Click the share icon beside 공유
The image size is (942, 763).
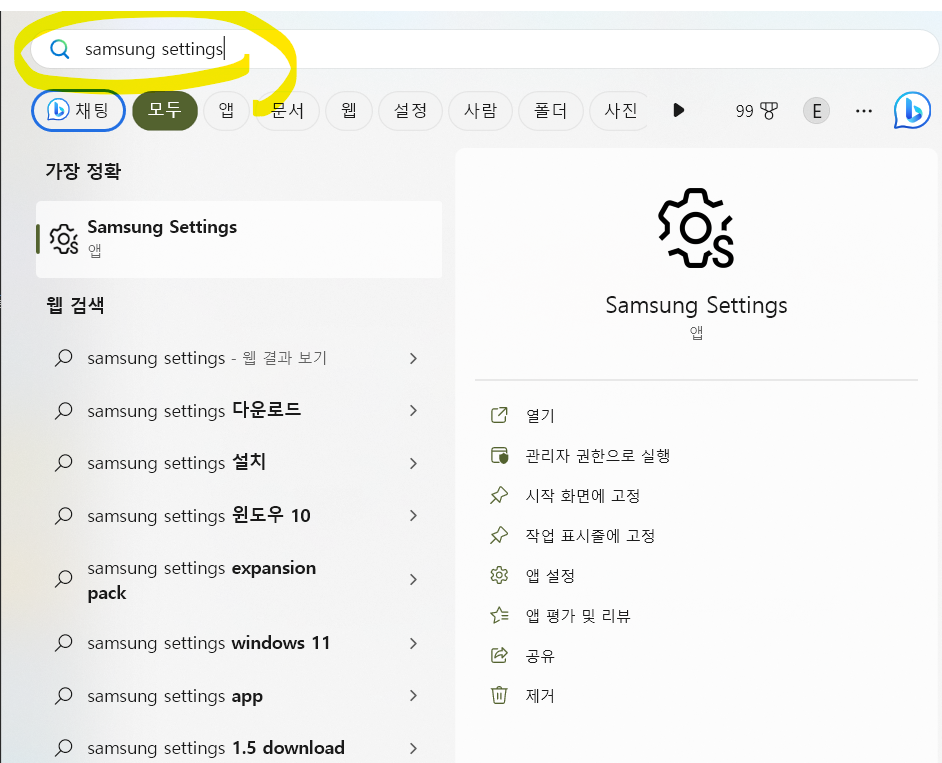tap(499, 655)
